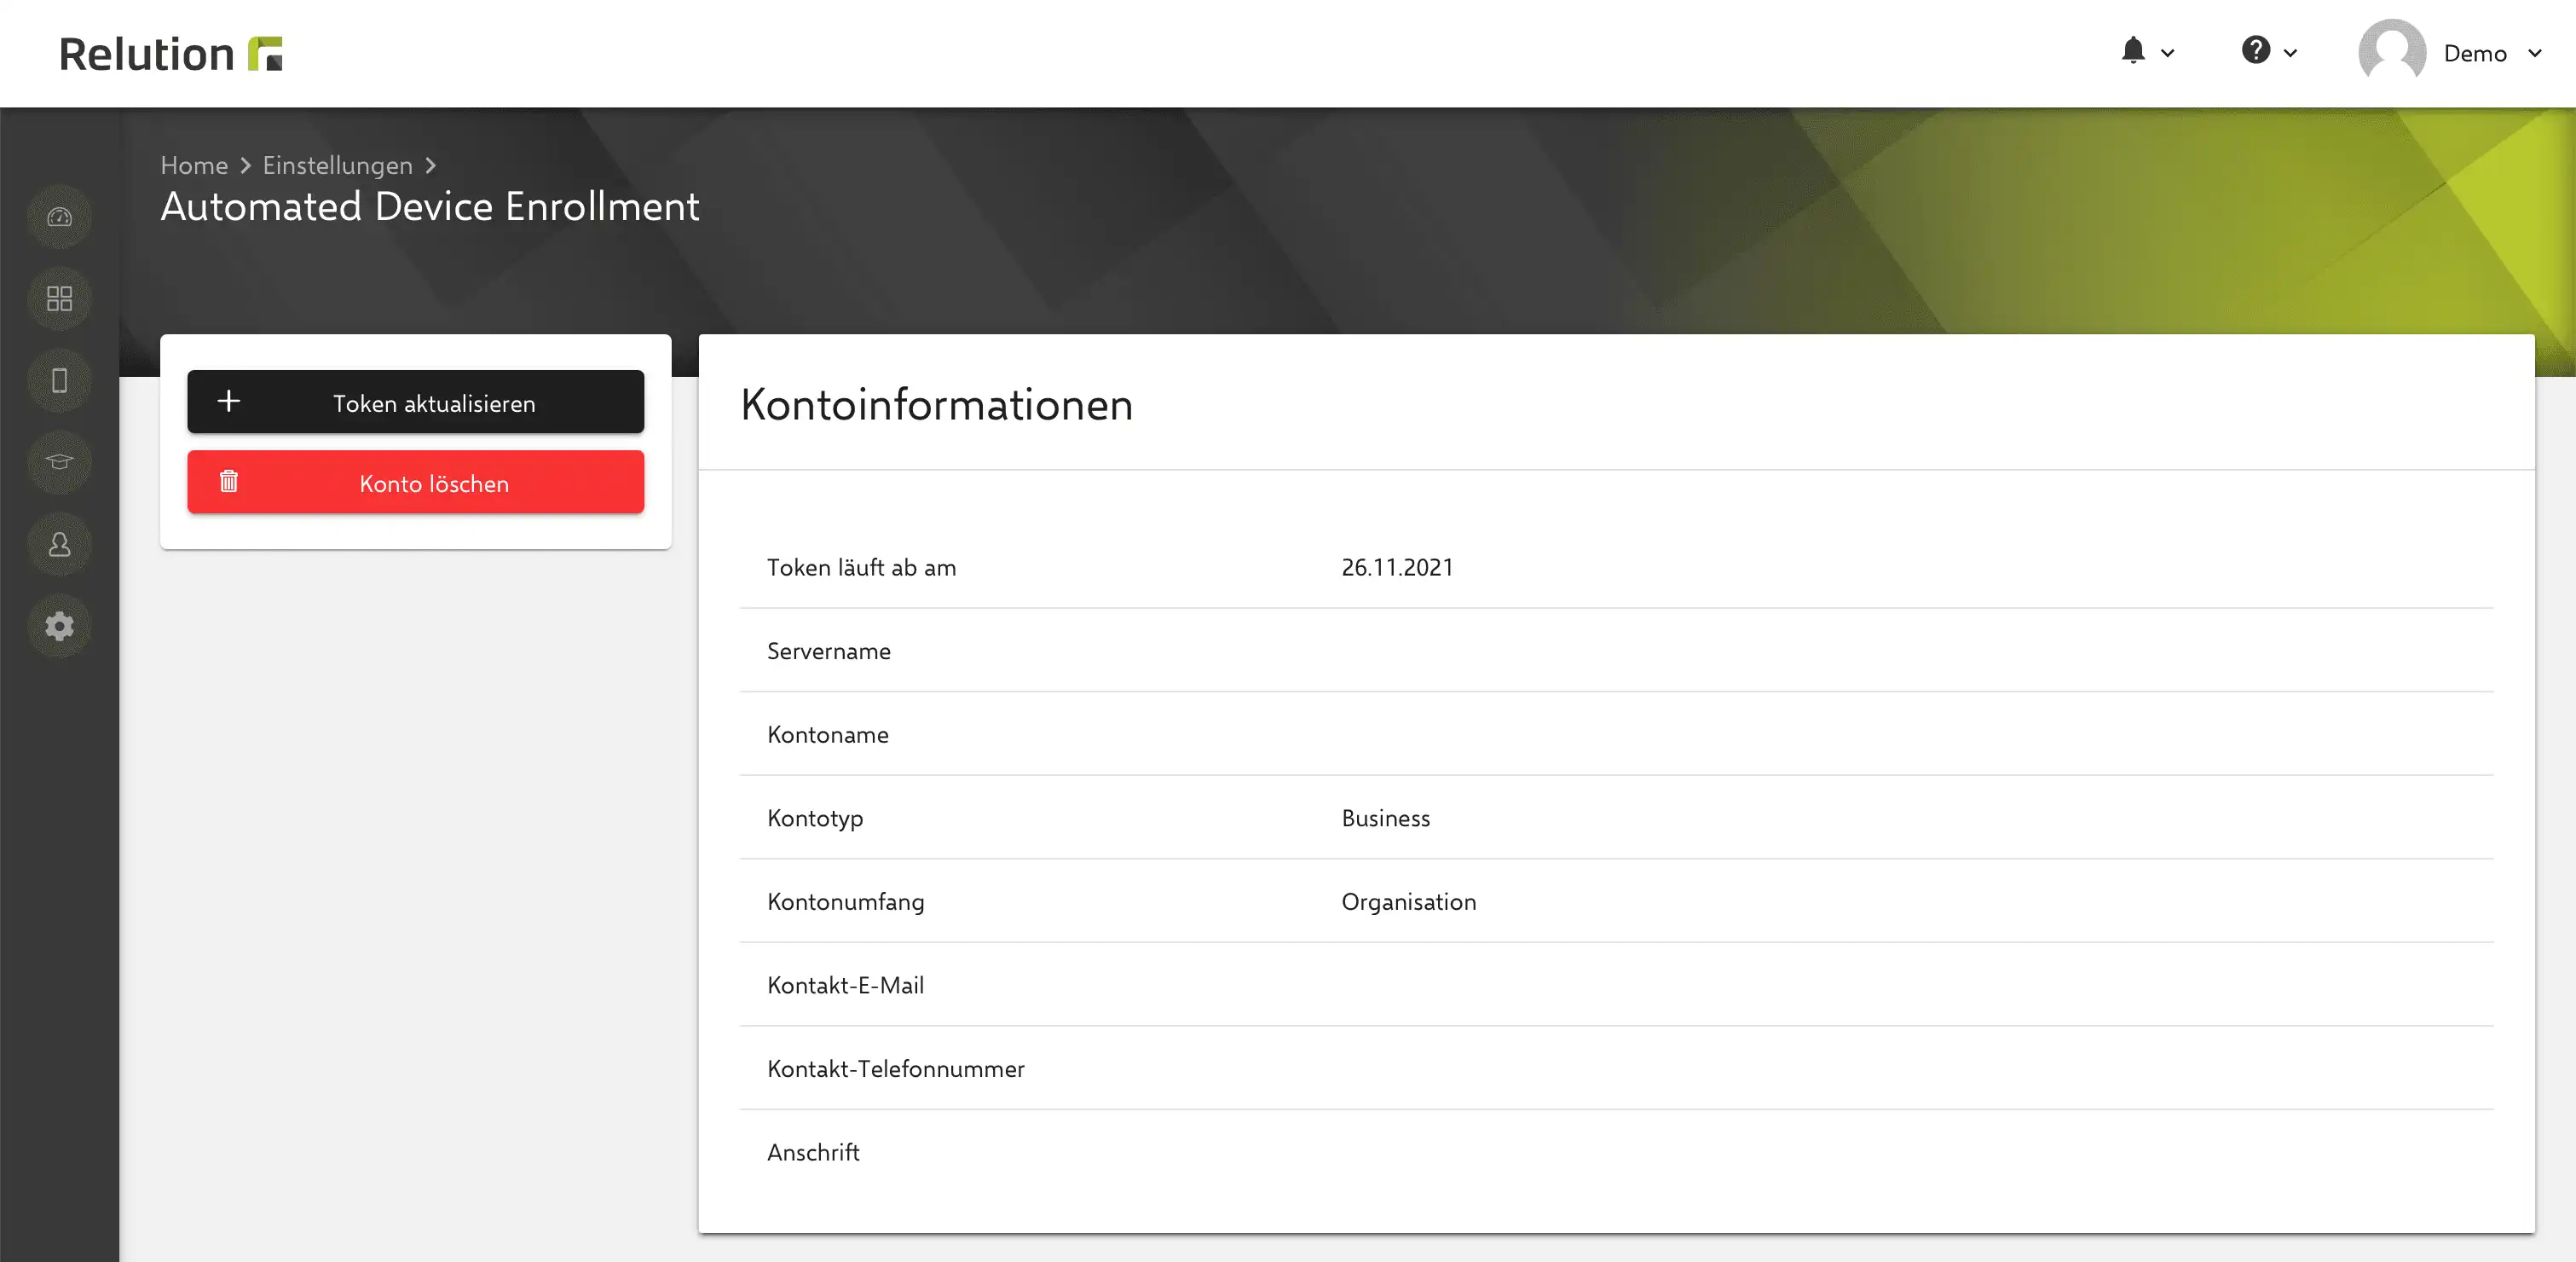
Task: Click the Token aktualisieren button
Action: pos(416,402)
